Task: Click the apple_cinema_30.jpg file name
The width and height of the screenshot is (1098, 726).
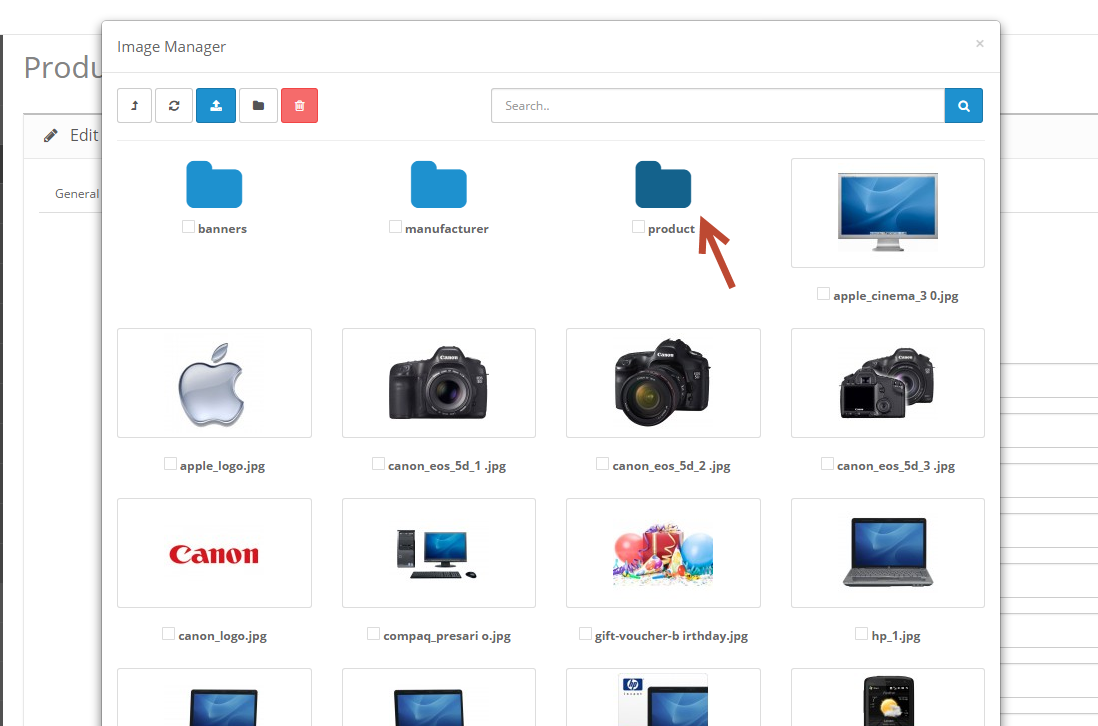Action: [896, 296]
